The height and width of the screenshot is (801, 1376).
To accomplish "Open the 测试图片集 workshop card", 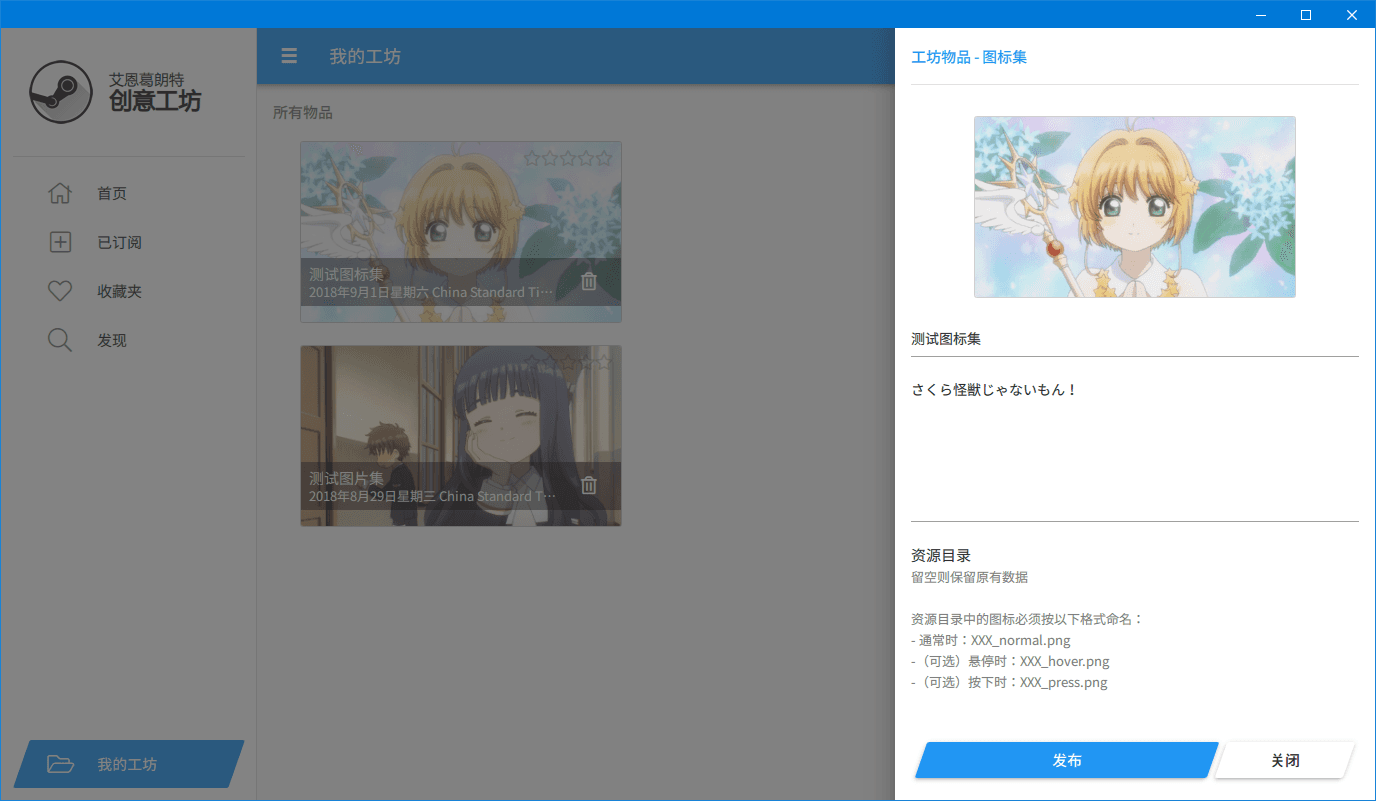I will tap(461, 436).
